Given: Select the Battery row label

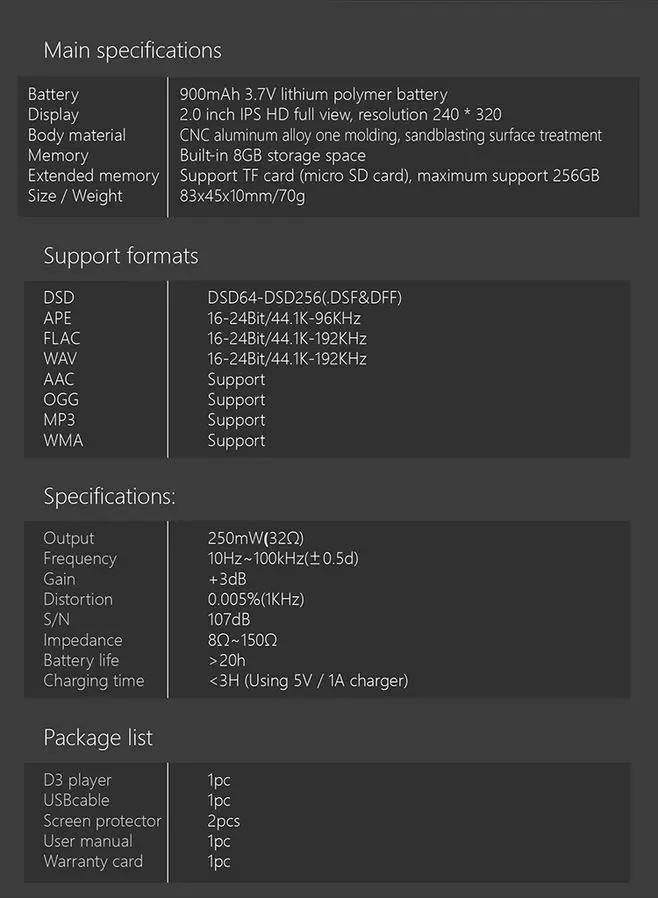Looking at the screenshot, I should (x=53, y=94).
